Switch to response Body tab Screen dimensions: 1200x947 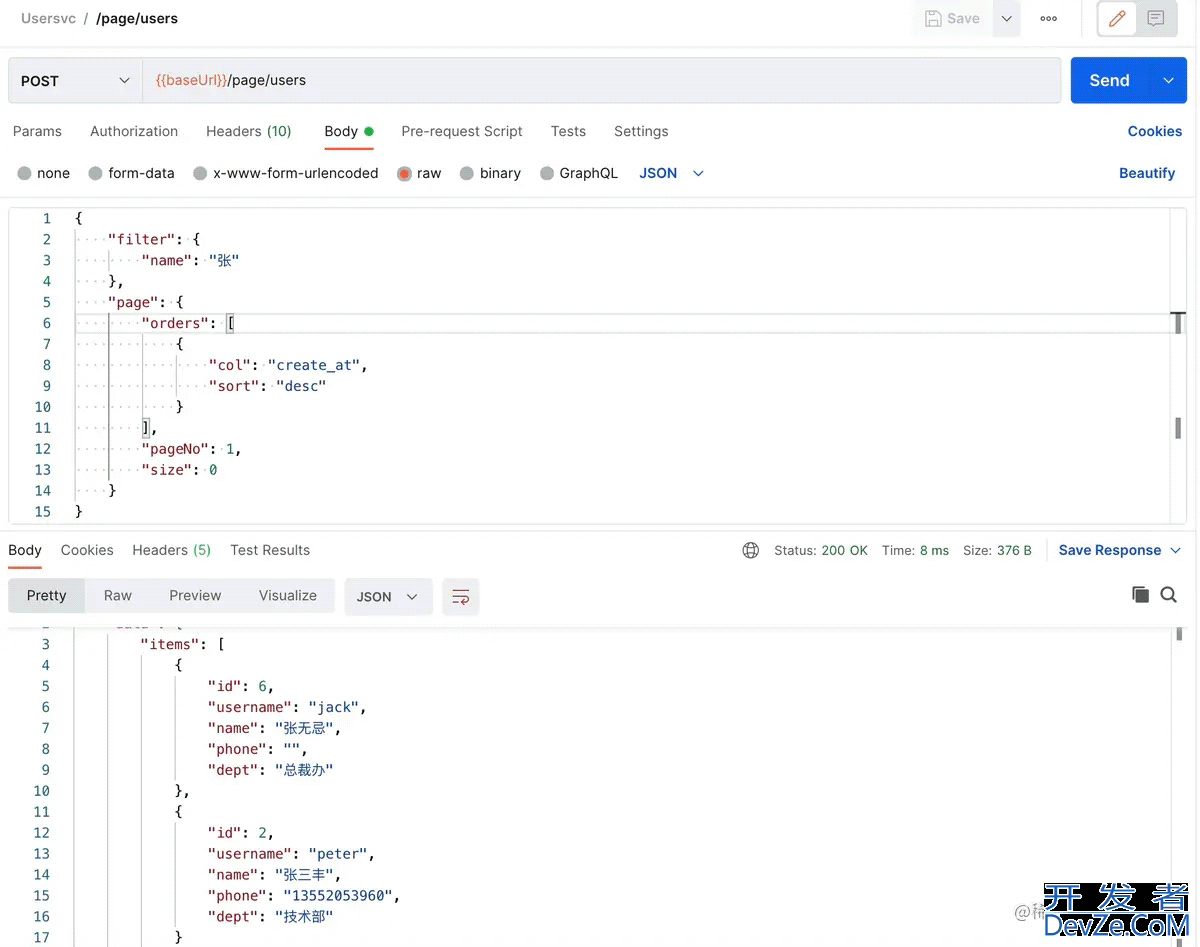click(25, 550)
